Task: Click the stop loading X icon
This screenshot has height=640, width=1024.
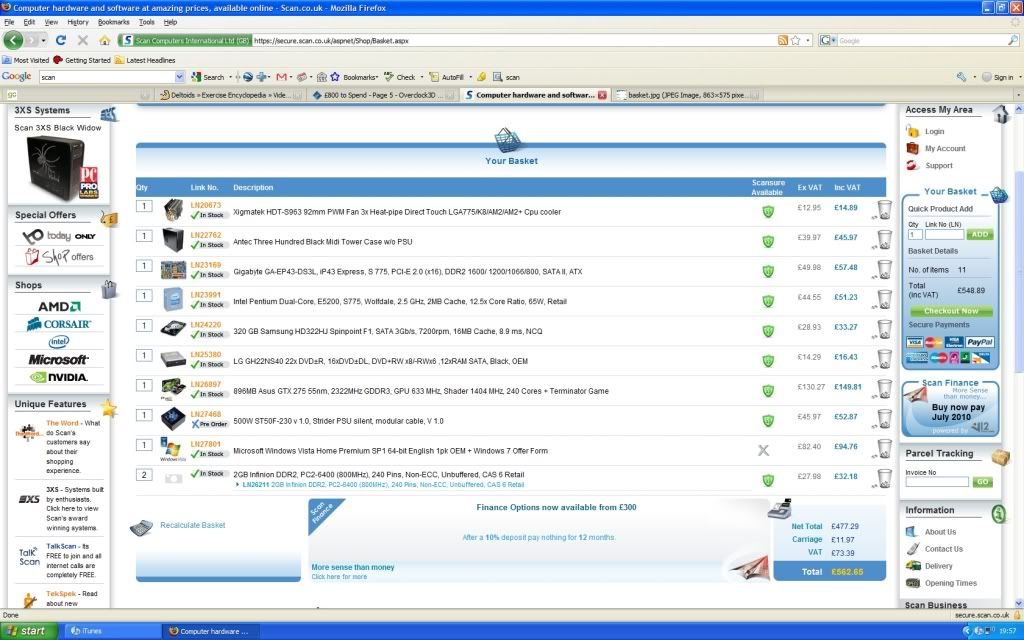Action: pos(83,40)
